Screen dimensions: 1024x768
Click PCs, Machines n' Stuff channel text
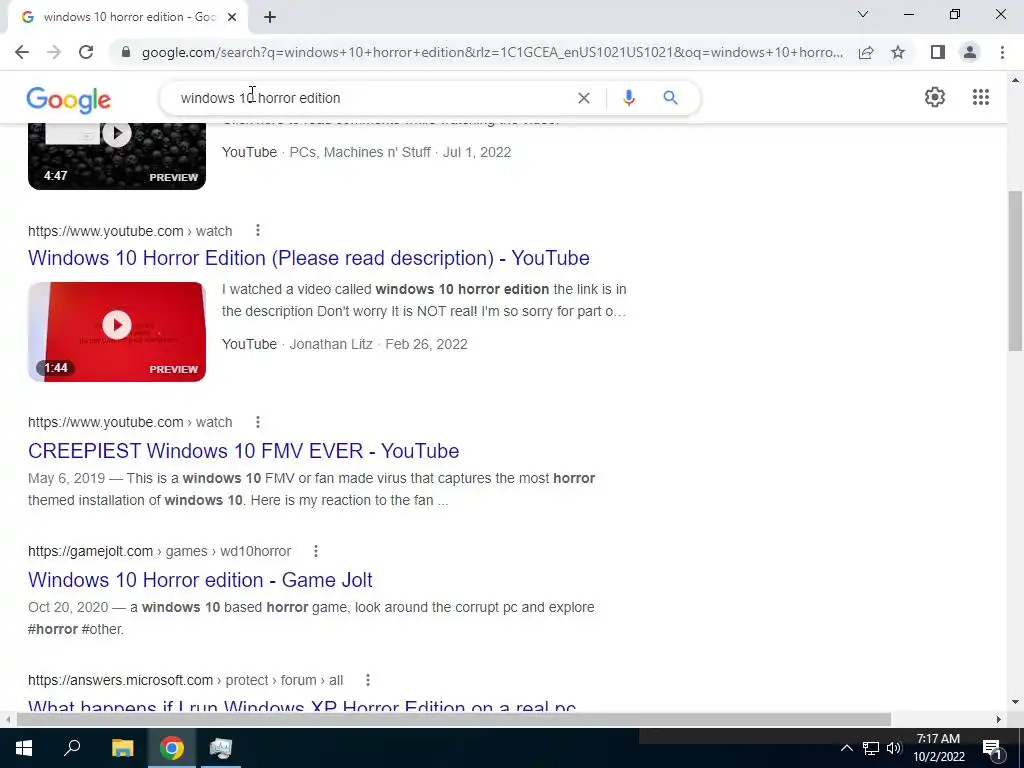click(x=360, y=152)
